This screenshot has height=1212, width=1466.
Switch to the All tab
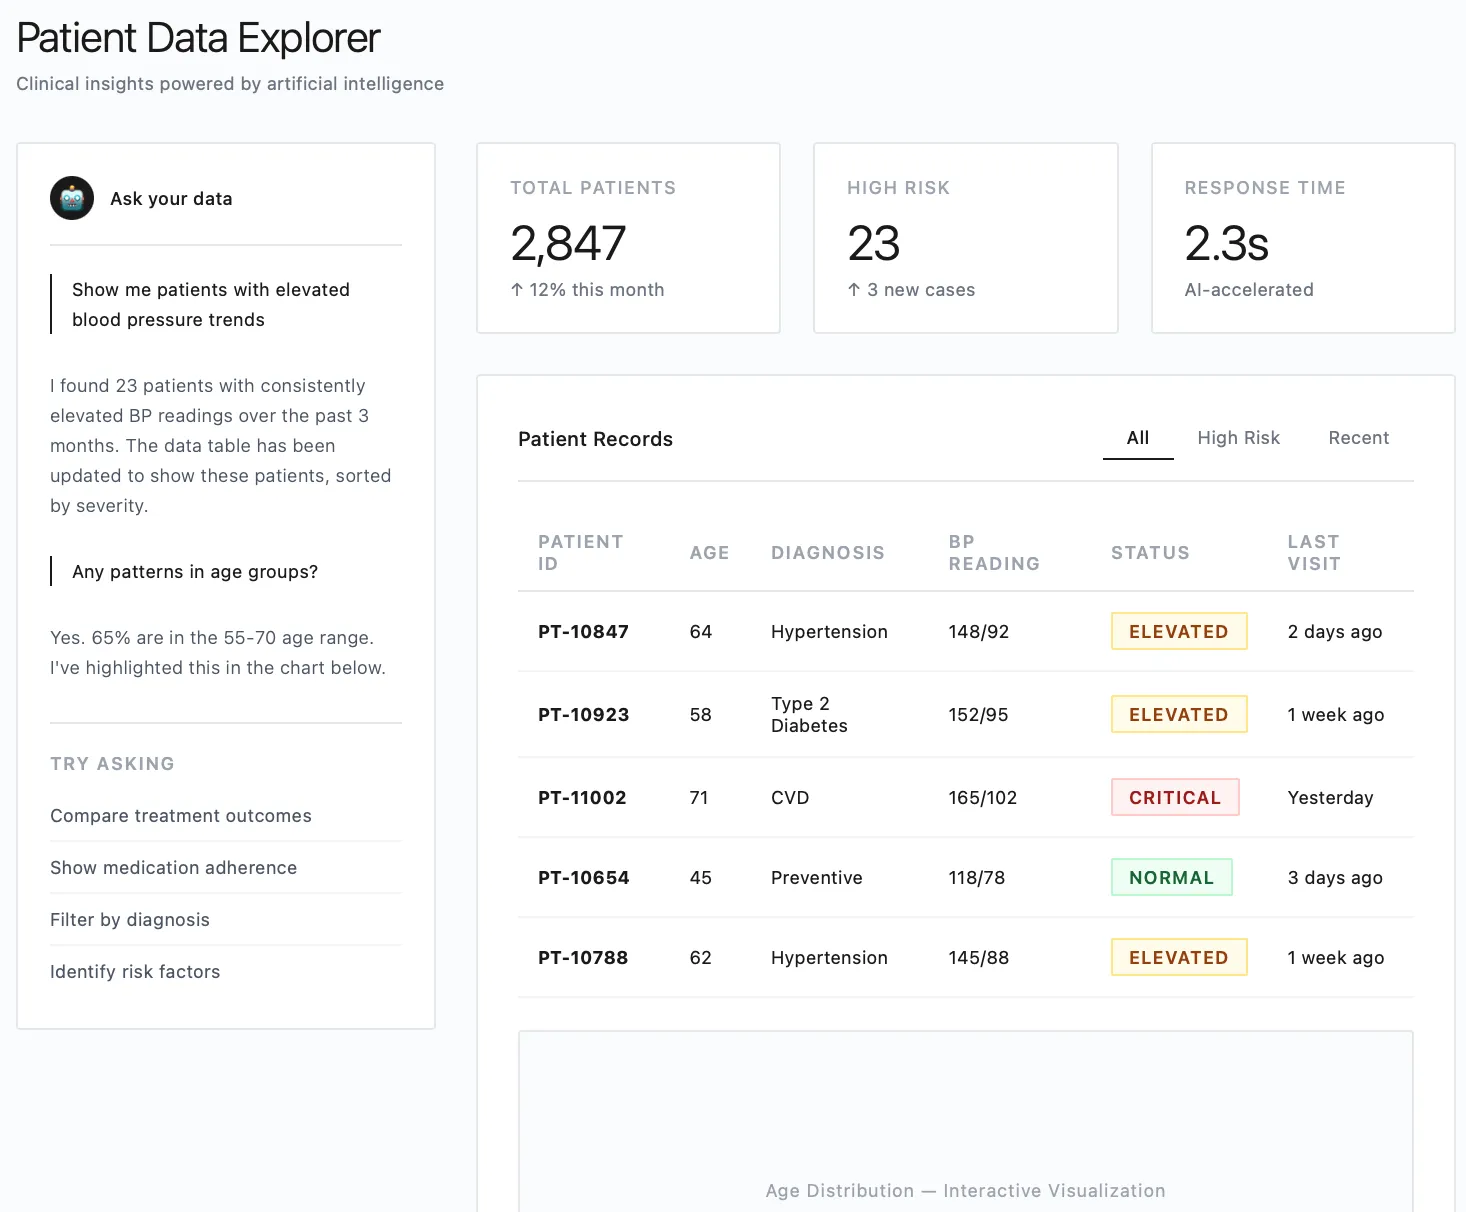[1137, 438]
